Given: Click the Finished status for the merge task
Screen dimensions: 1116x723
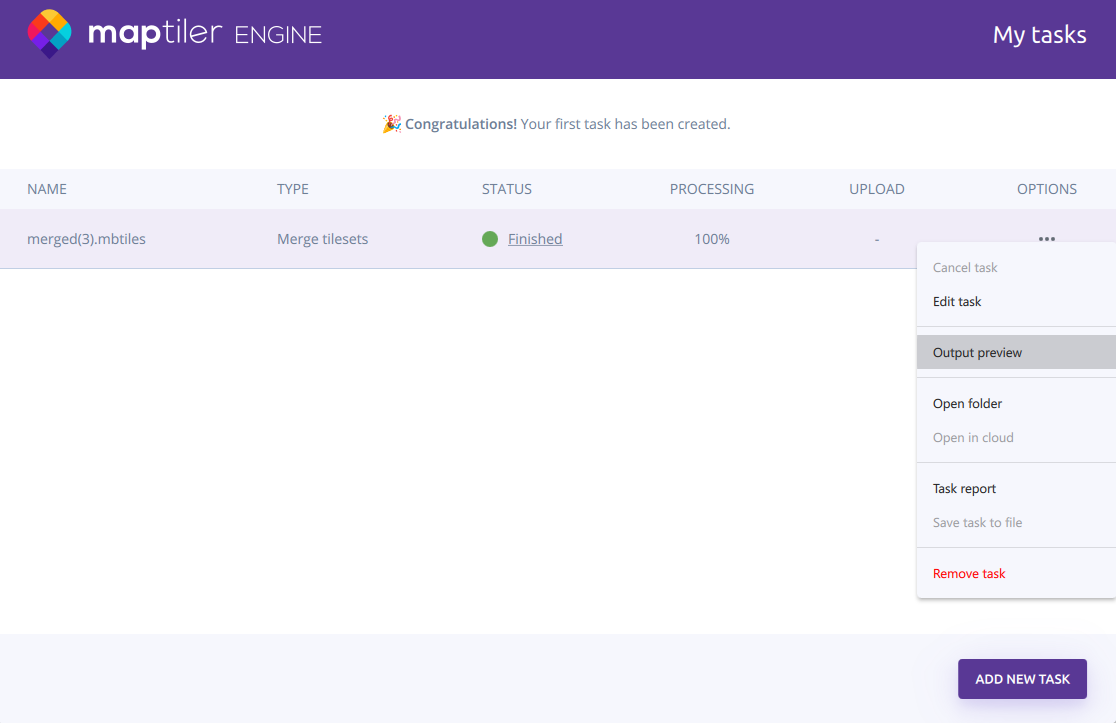Looking at the screenshot, I should 535,238.
